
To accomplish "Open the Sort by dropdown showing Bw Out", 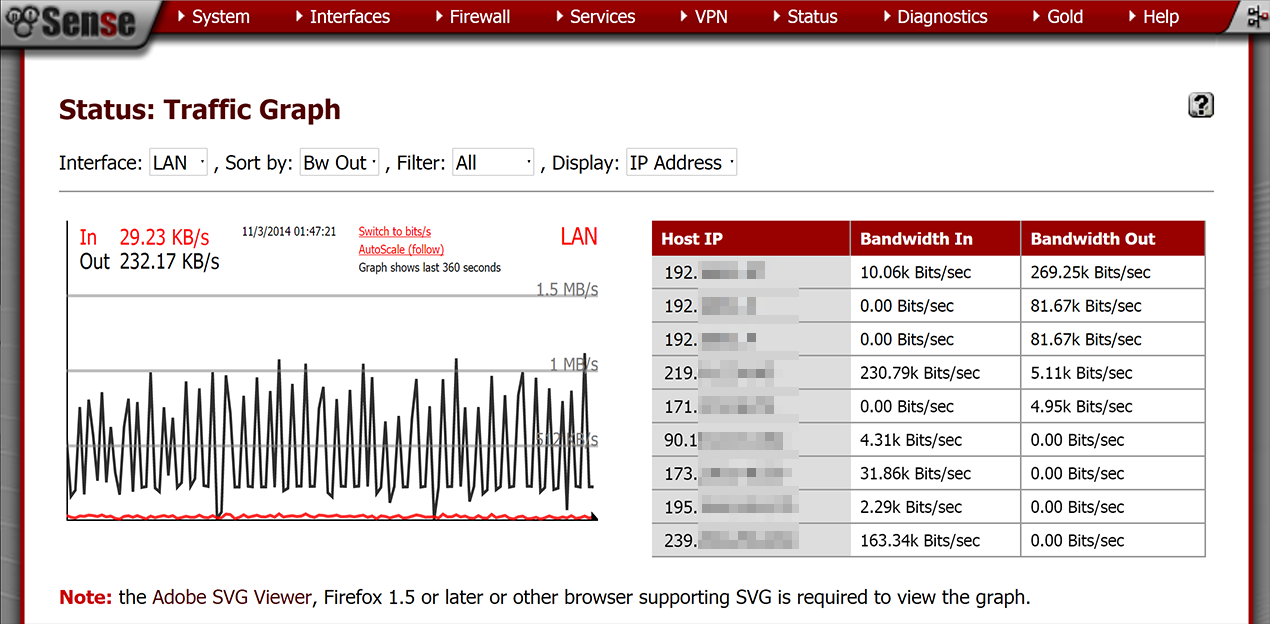I will point(339,163).
